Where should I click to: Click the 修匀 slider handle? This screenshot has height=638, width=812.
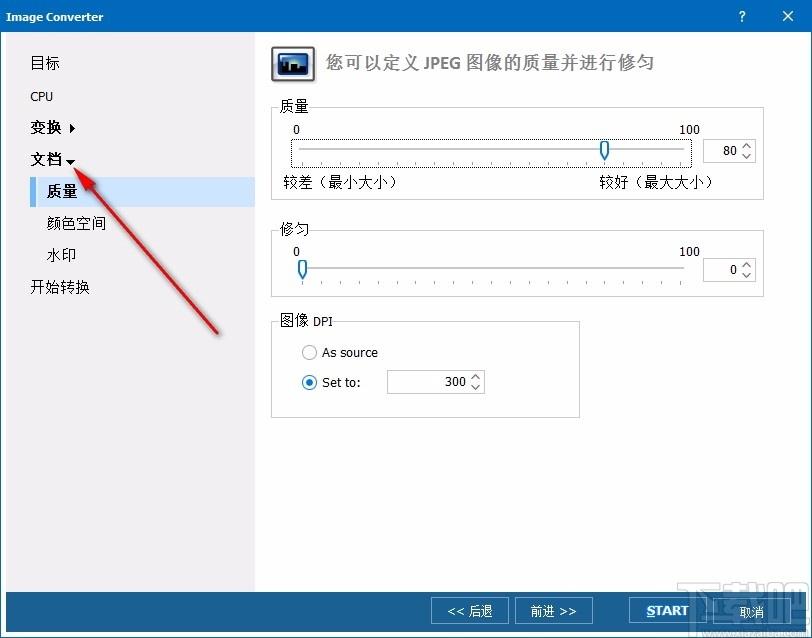coord(302,270)
